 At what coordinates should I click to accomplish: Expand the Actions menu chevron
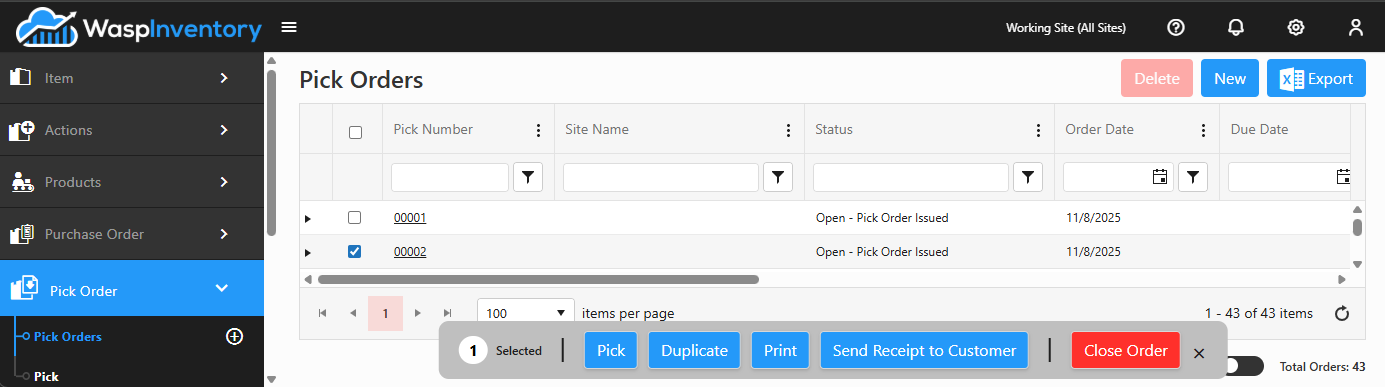click(x=224, y=130)
